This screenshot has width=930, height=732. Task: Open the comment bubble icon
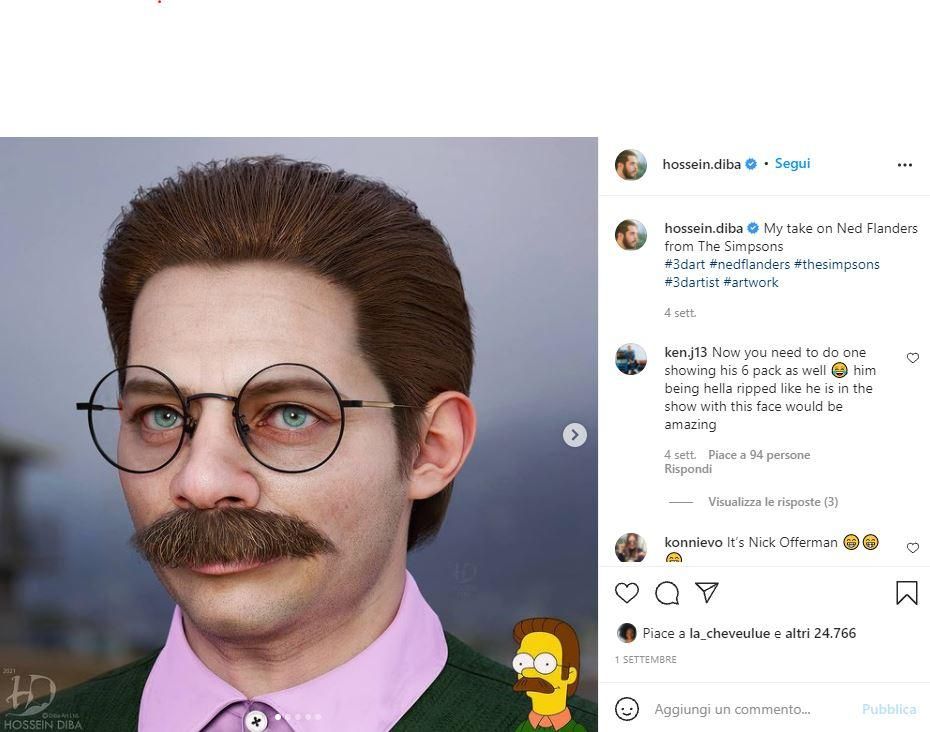[x=667, y=593]
